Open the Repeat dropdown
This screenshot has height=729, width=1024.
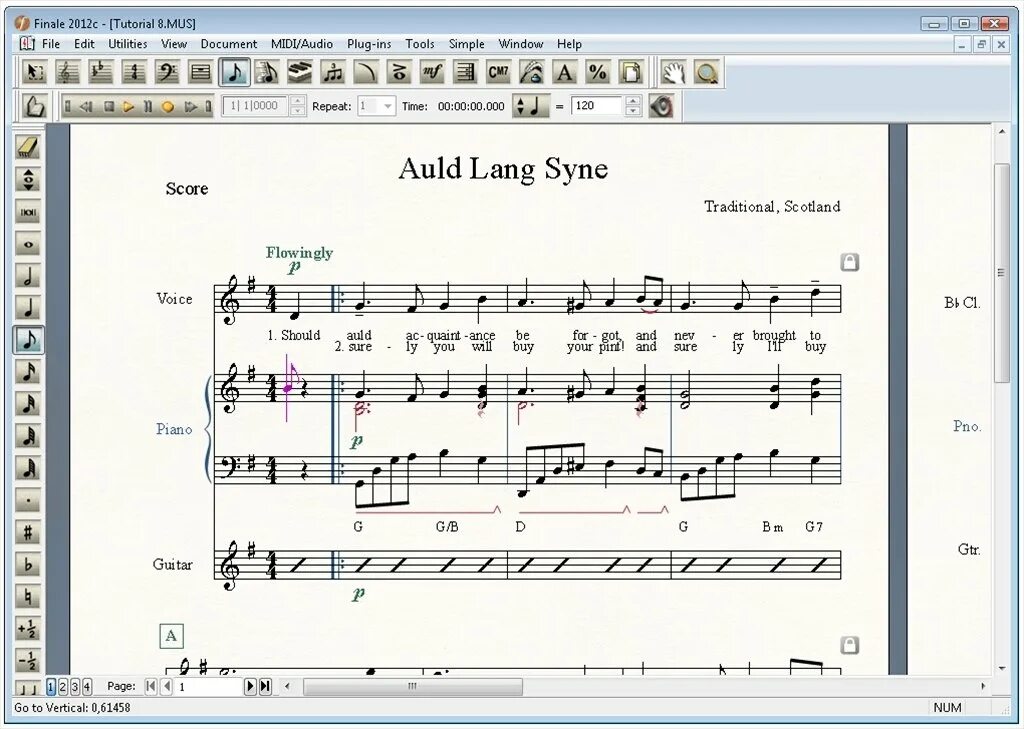coord(388,106)
